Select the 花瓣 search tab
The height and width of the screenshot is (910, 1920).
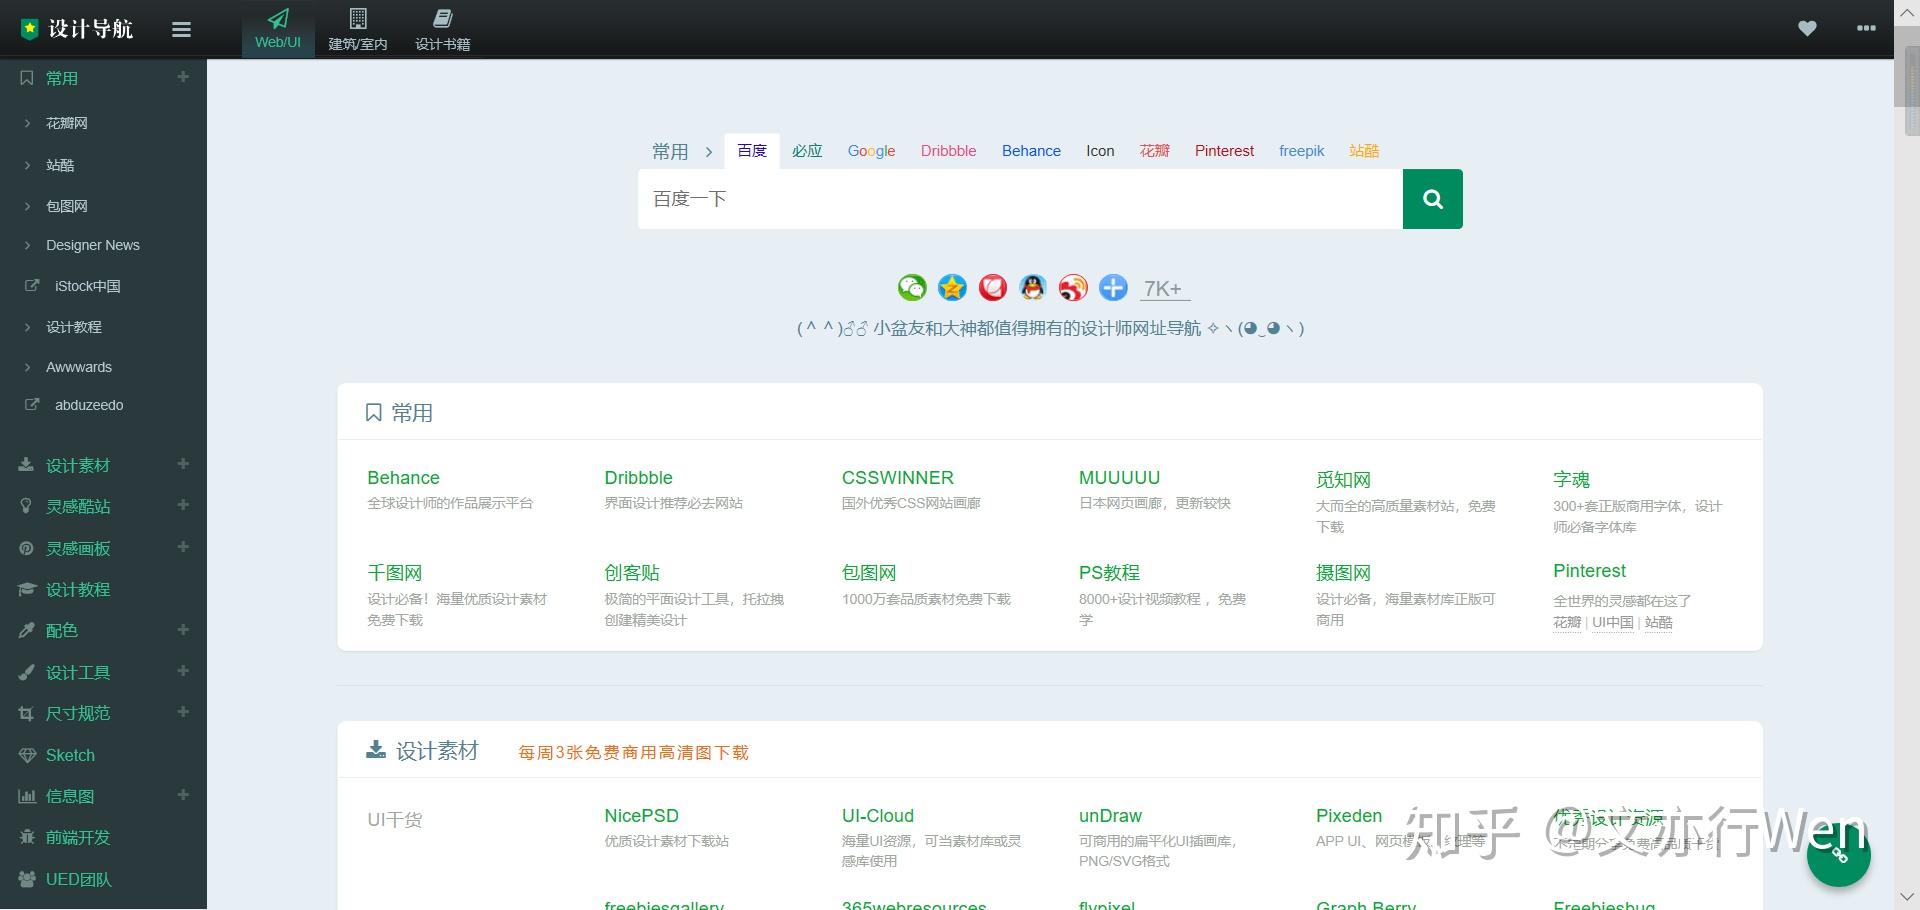point(1155,151)
